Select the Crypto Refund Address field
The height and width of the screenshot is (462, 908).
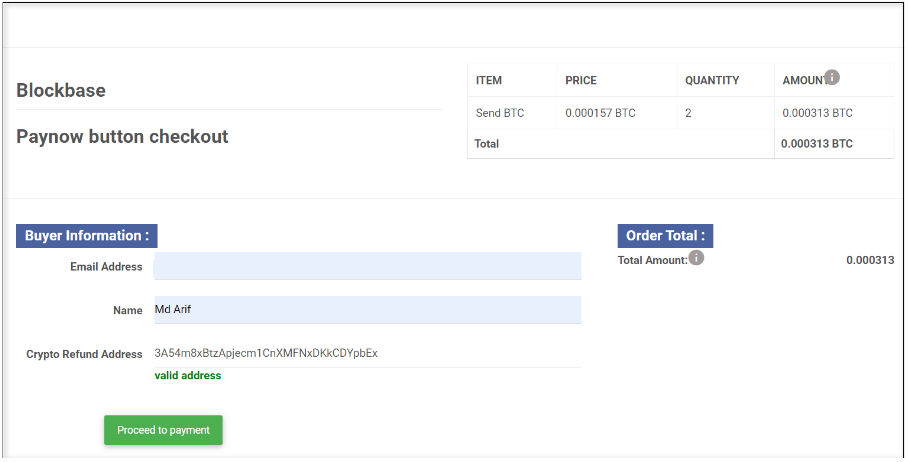[367, 353]
